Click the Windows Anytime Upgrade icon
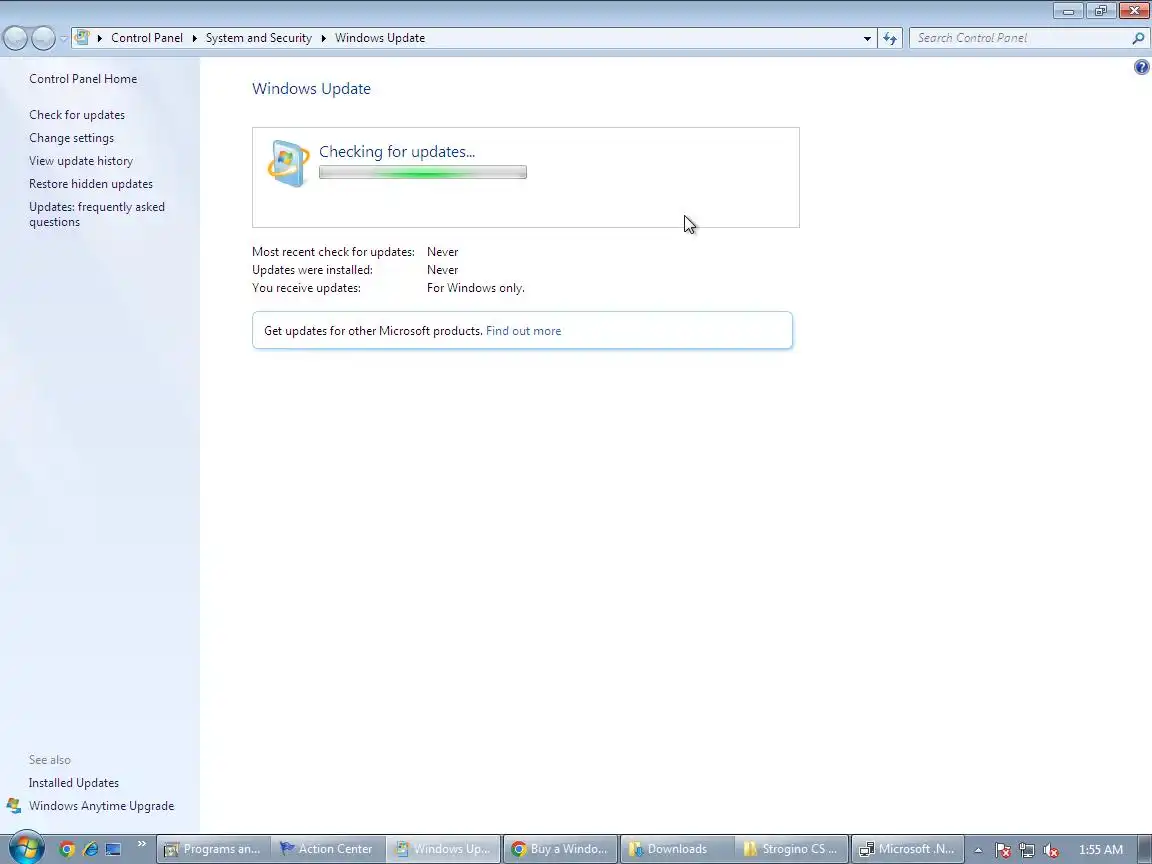The width and height of the screenshot is (1152, 864). coord(13,806)
